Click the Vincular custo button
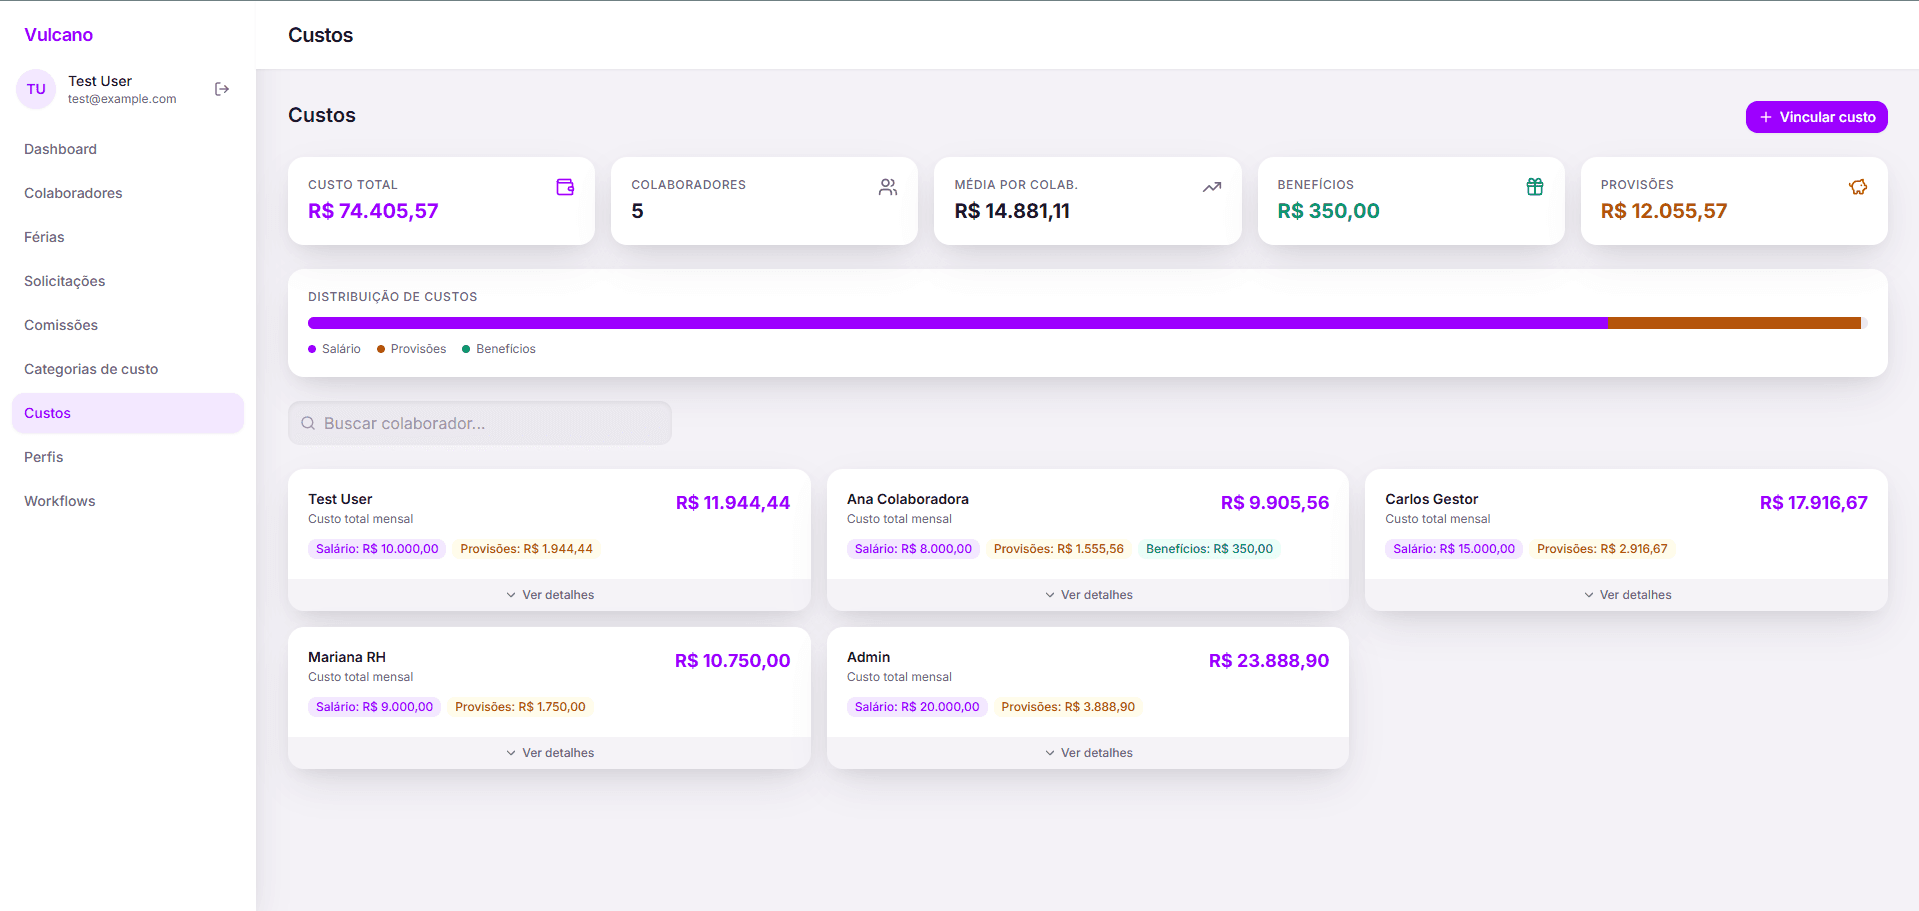This screenshot has height=911, width=1919. pyautogui.click(x=1816, y=117)
